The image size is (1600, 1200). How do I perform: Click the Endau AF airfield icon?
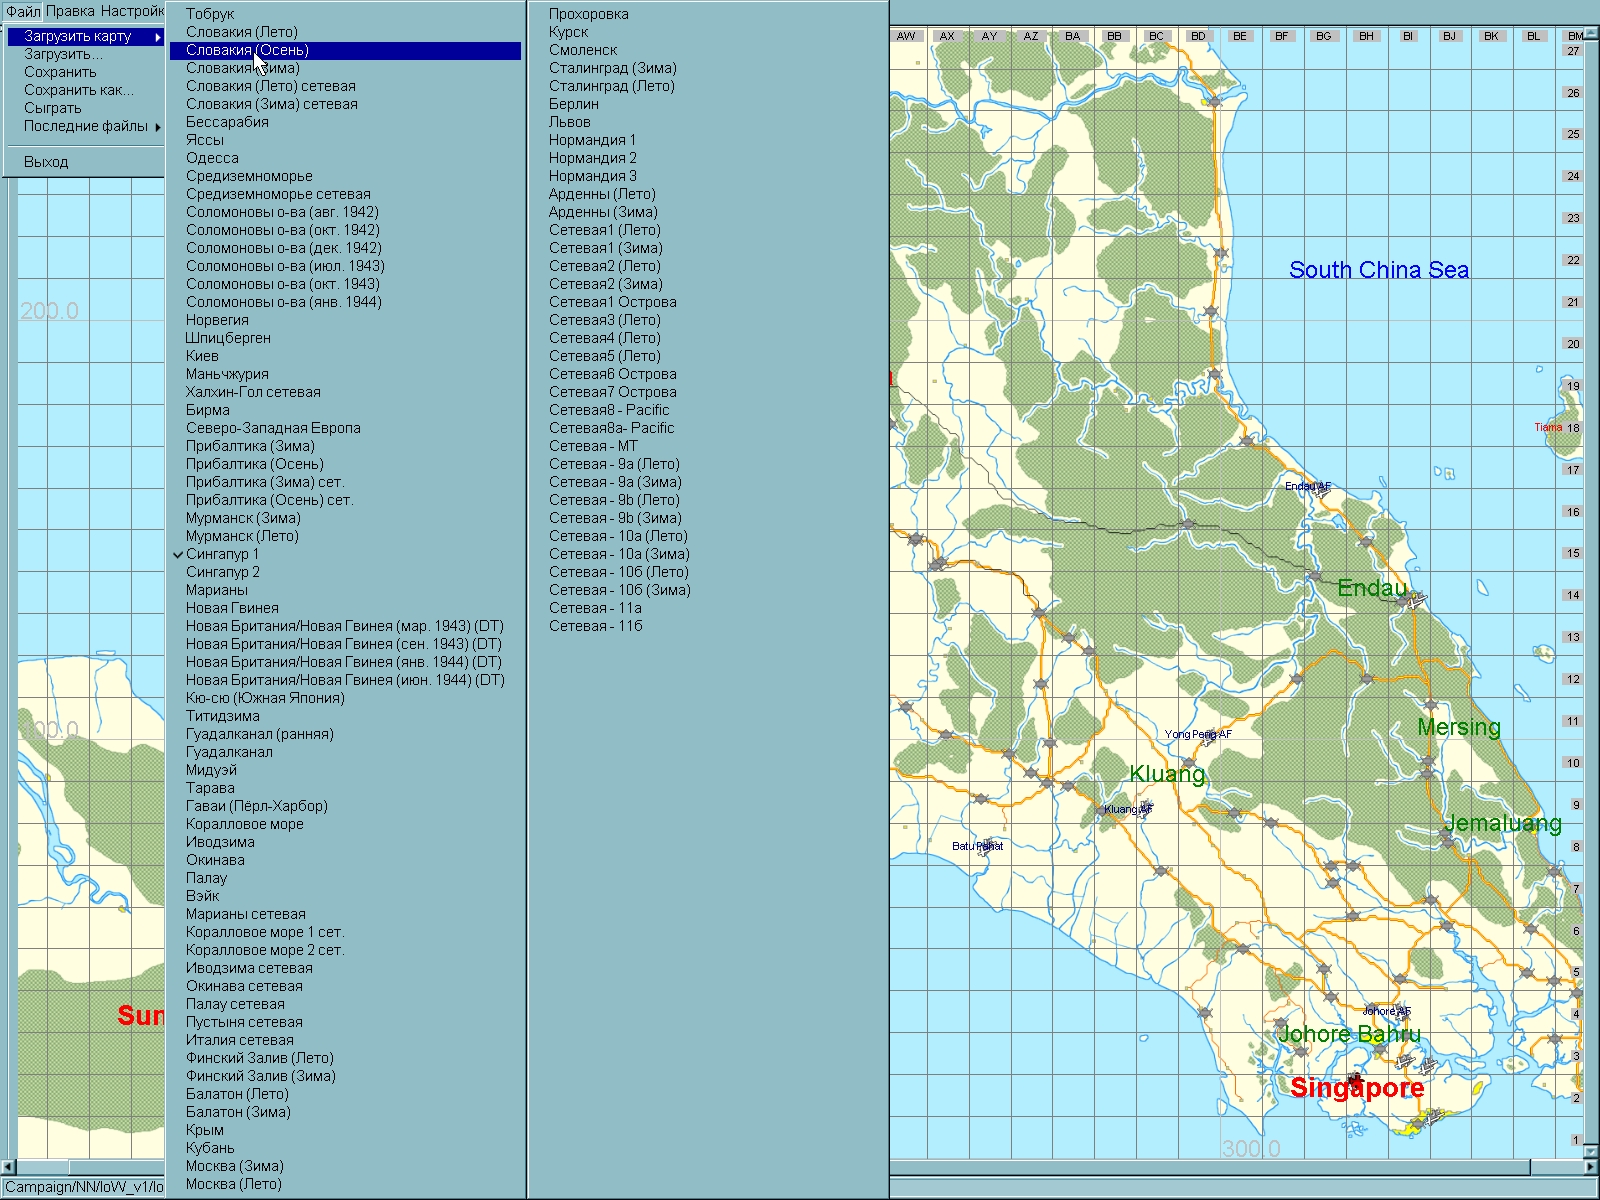pyautogui.click(x=1323, y=490)
